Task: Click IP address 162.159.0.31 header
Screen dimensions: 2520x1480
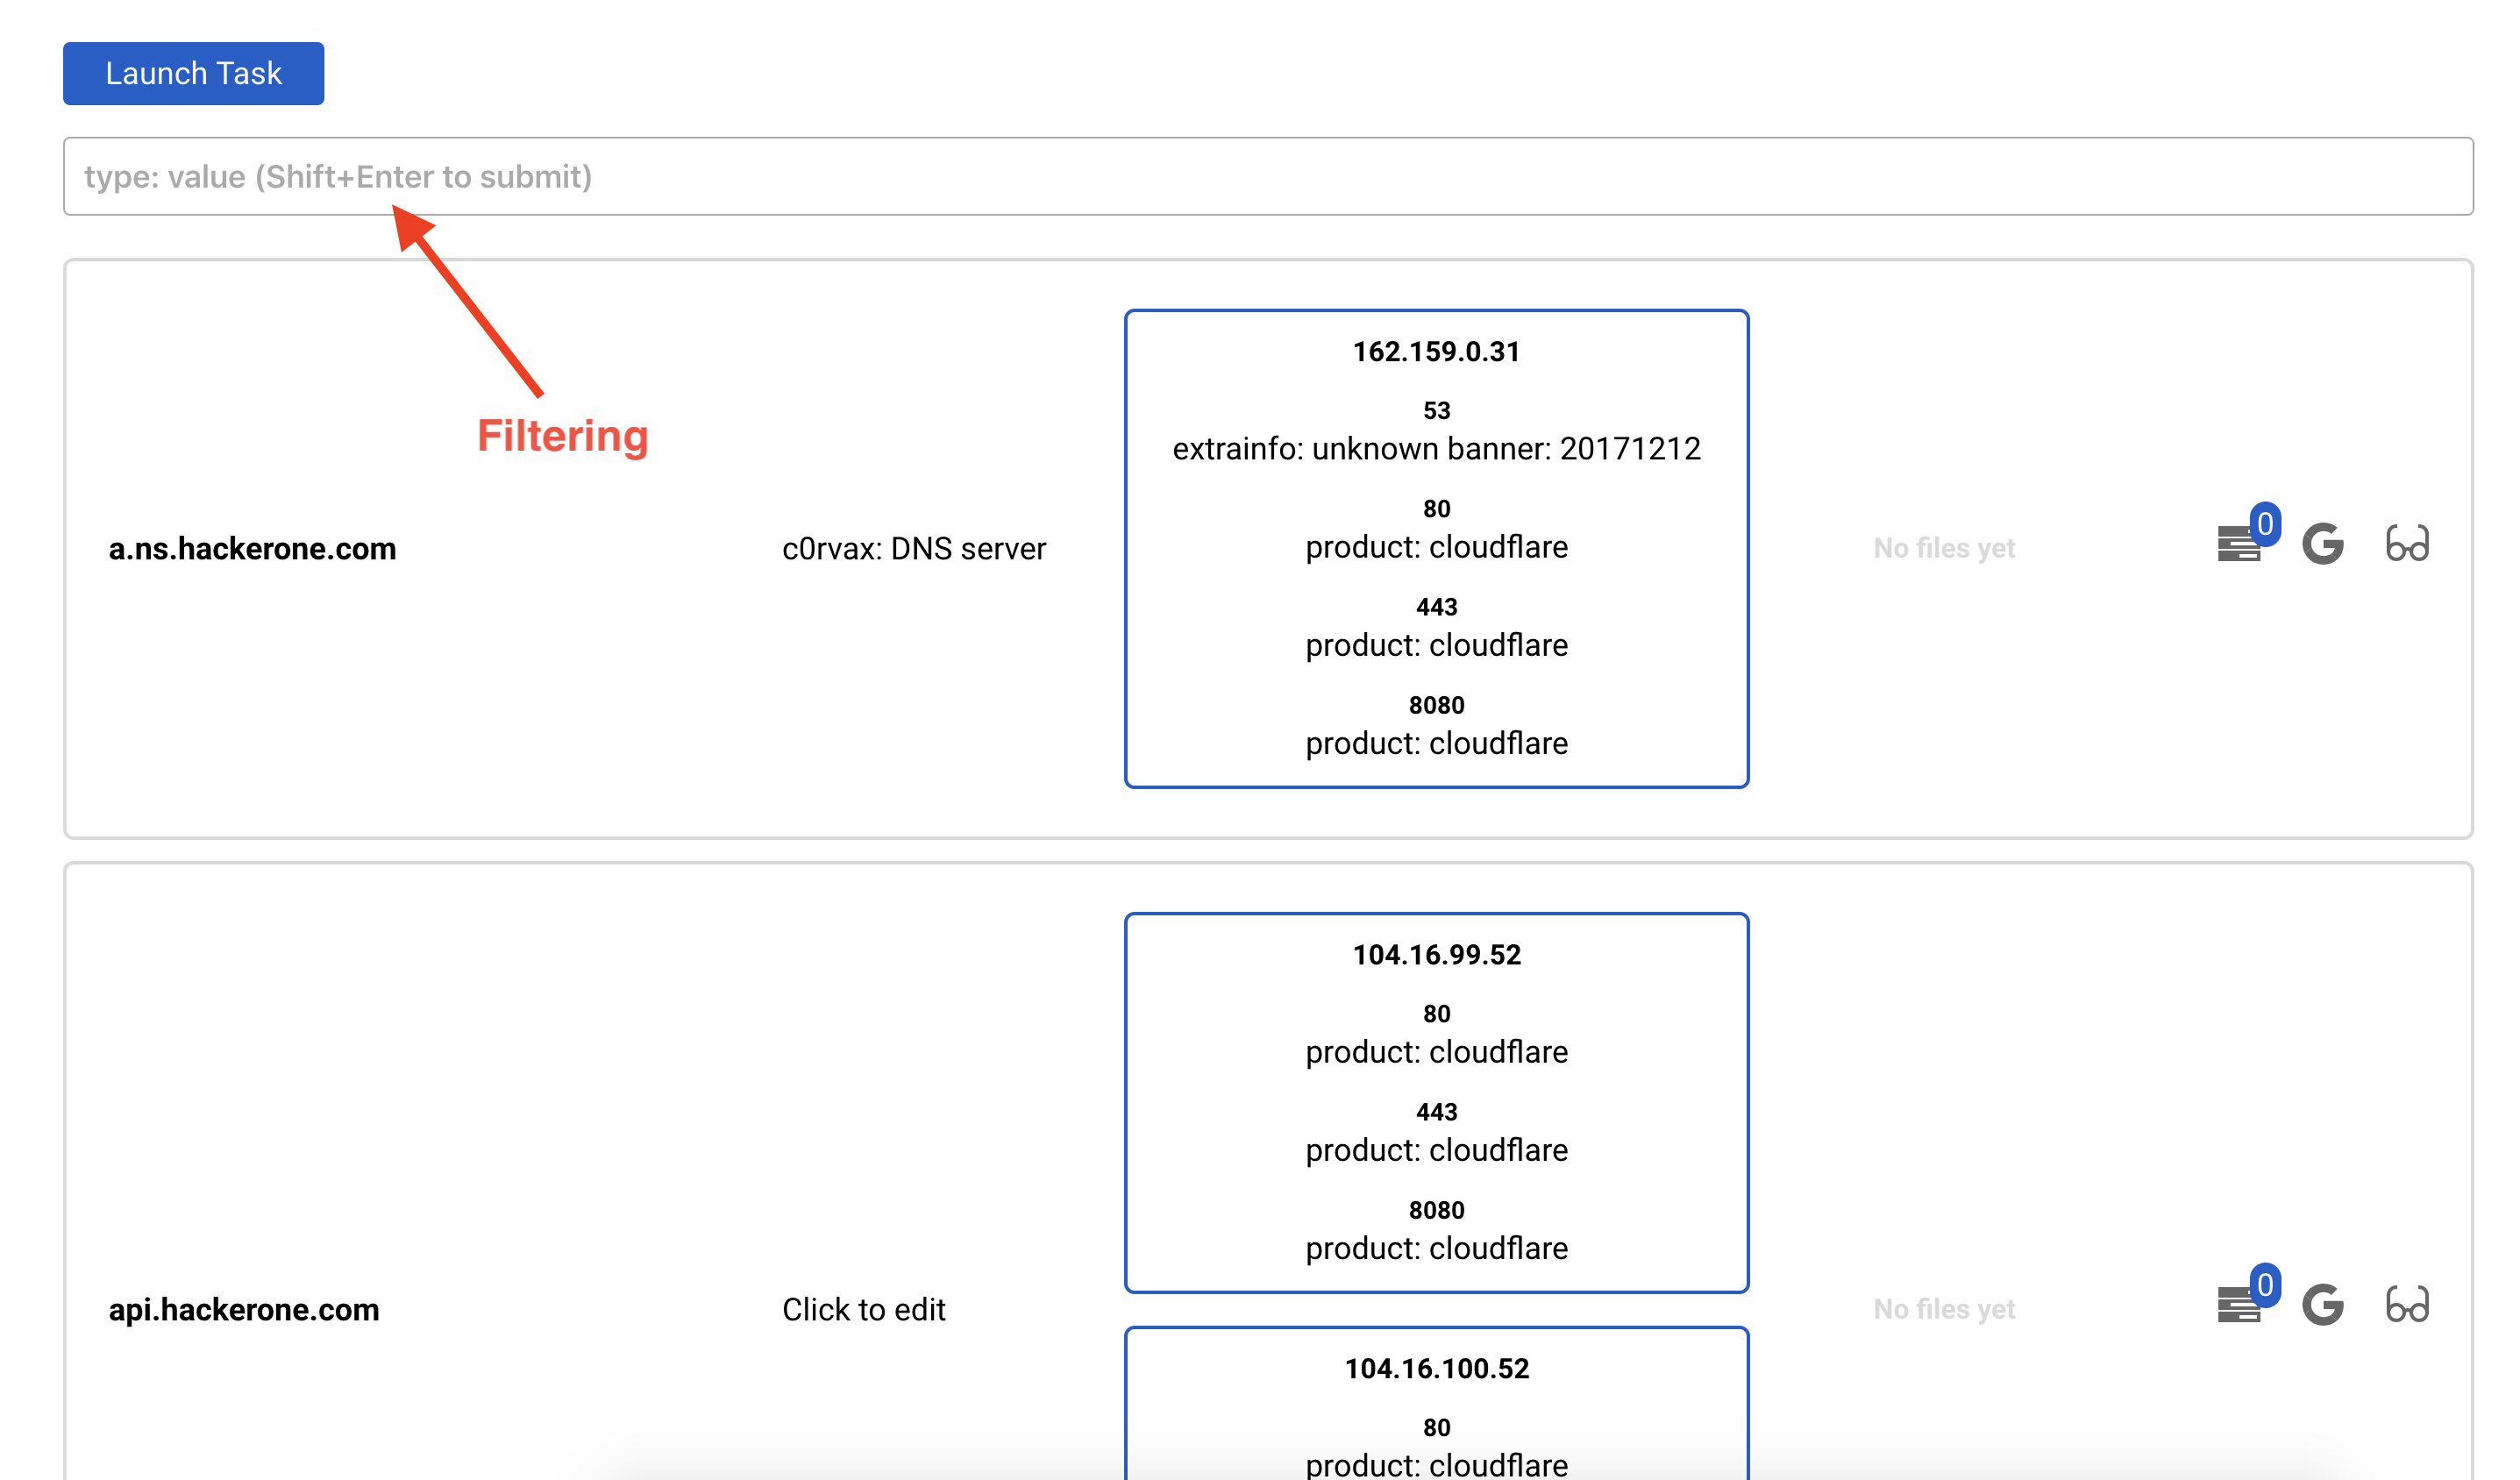Action: click(1436, 352)
